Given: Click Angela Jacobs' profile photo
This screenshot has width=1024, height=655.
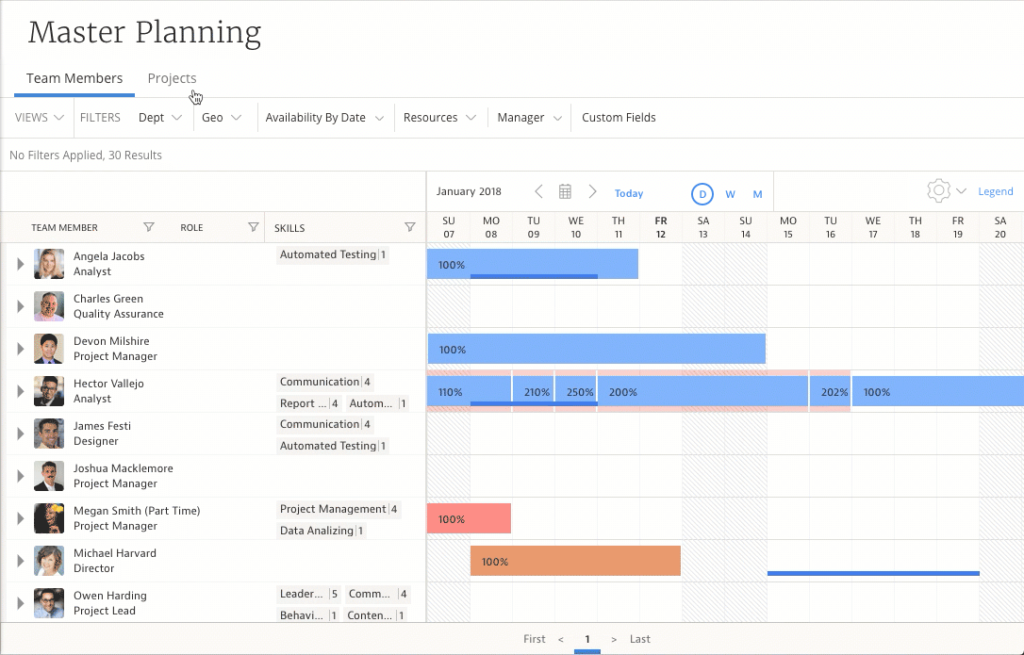Looking at the screenshot, I should 49,264.
